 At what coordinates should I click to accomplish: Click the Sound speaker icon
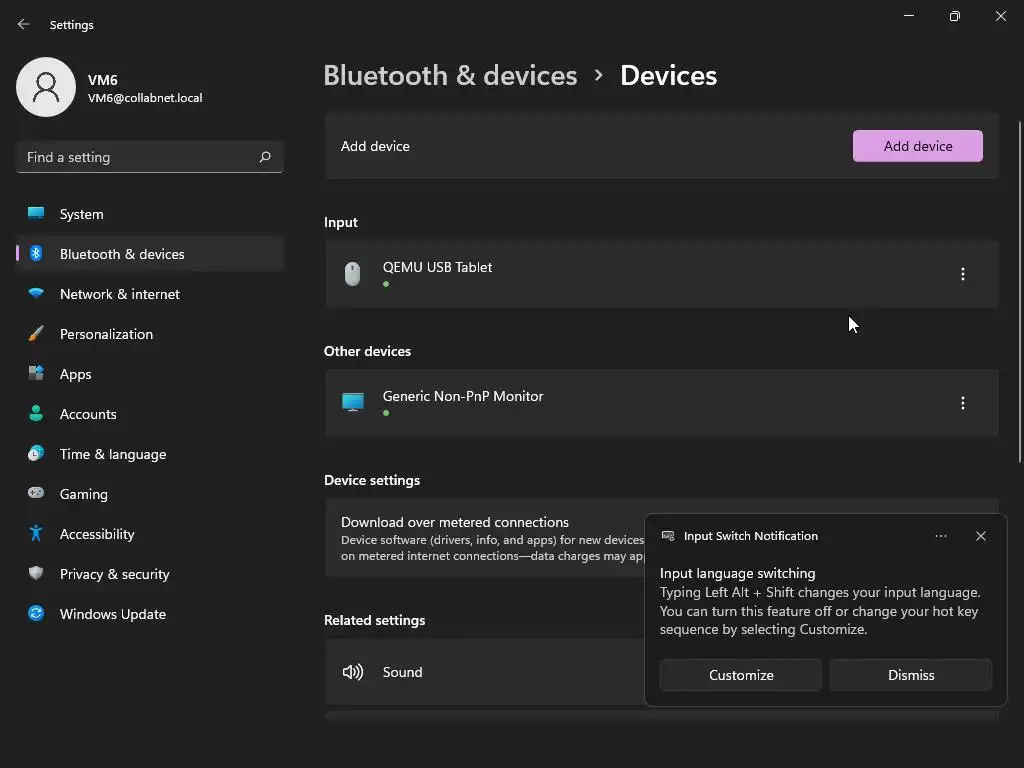tap(353, 672)
